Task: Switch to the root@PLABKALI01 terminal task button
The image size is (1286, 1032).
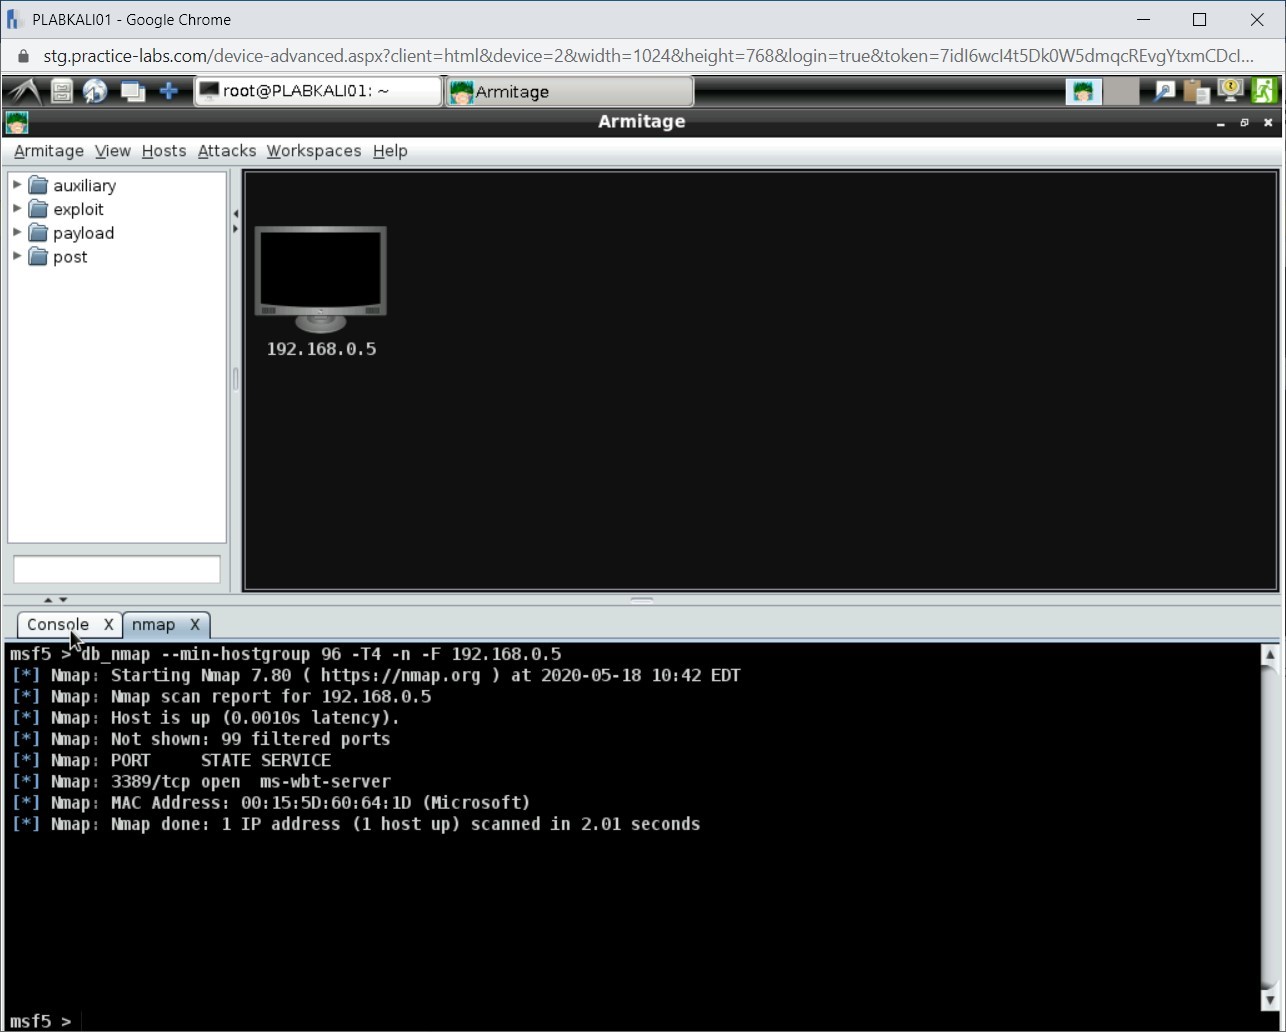Action: [x=318, y=91]
